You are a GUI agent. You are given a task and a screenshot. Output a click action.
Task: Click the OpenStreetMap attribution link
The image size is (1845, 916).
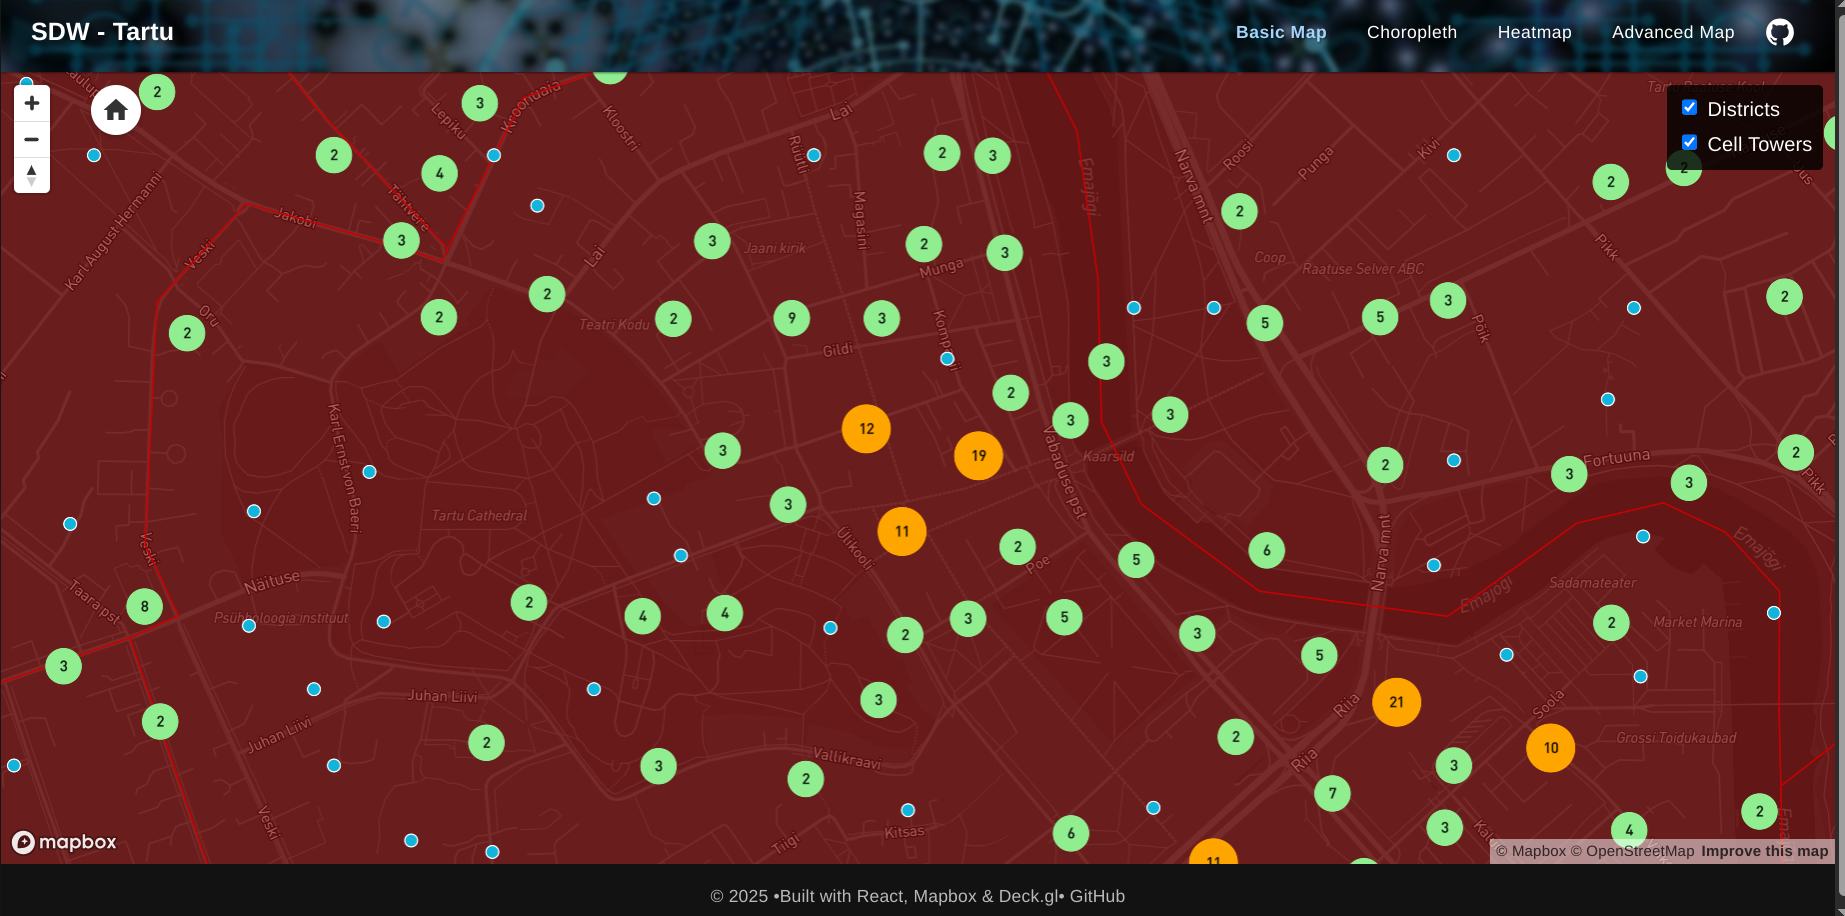1640,851
